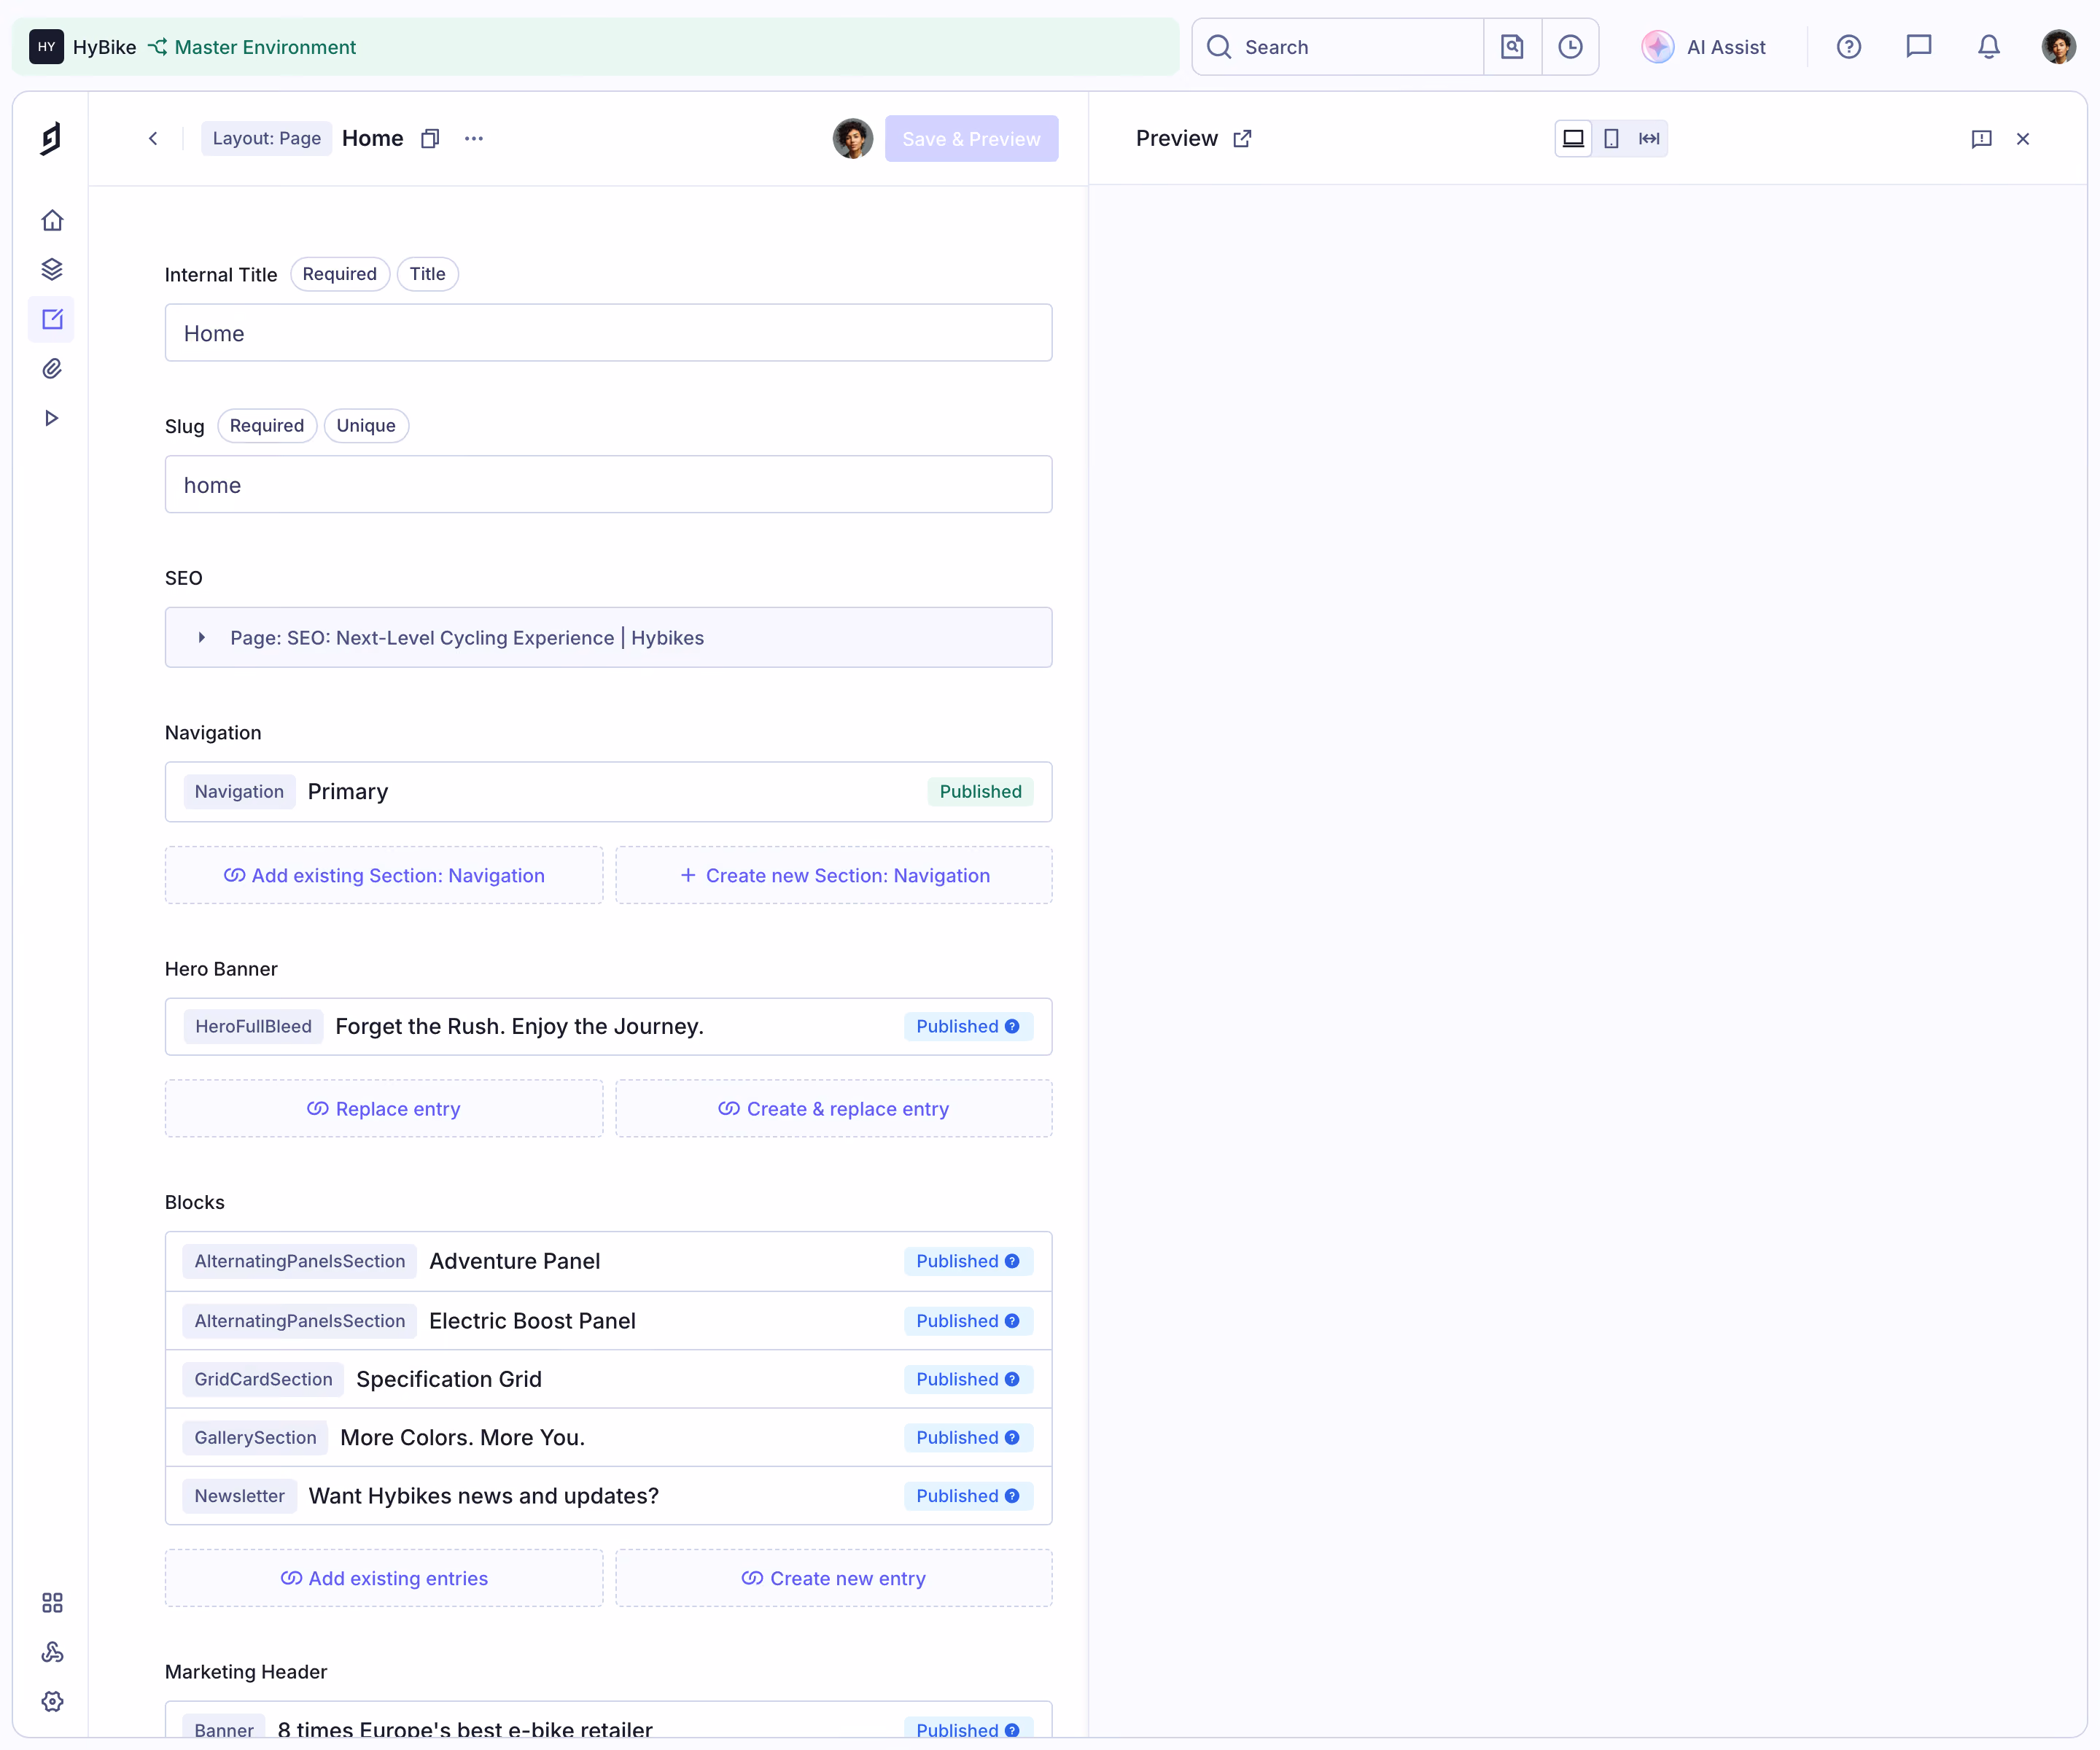Click Replace entry under Hero Banner
2100x1750 pixels.
(x=384, y=1109)
